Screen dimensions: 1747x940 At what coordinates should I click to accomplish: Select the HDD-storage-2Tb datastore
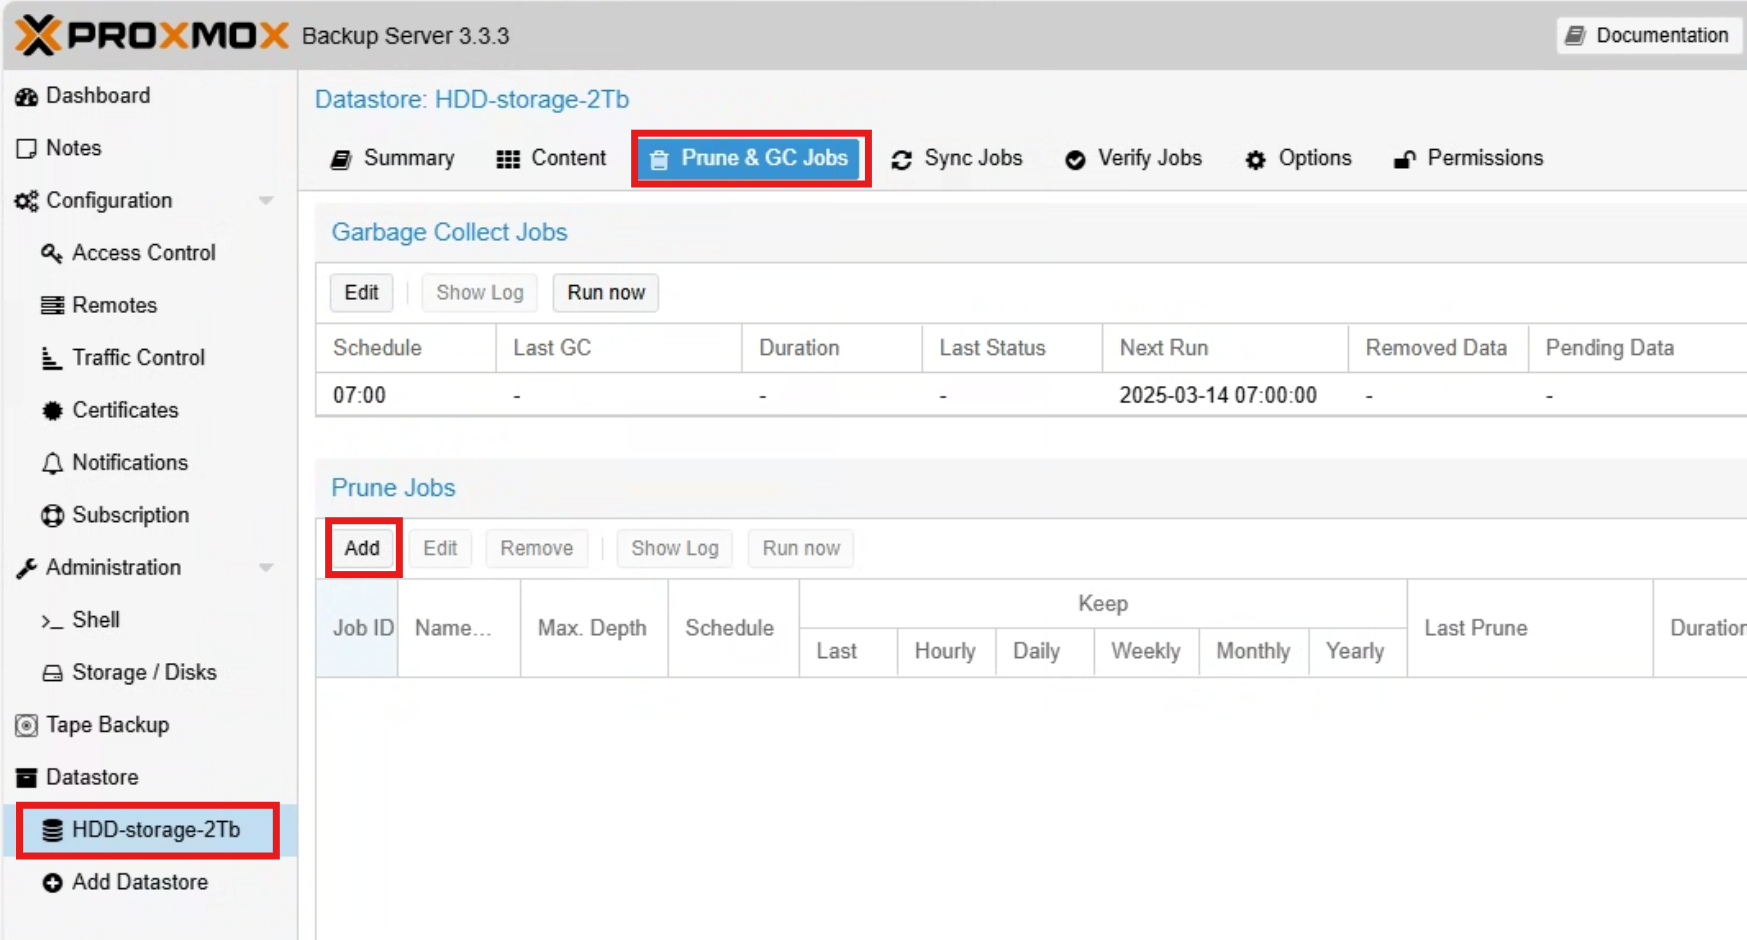pos(150,830)
